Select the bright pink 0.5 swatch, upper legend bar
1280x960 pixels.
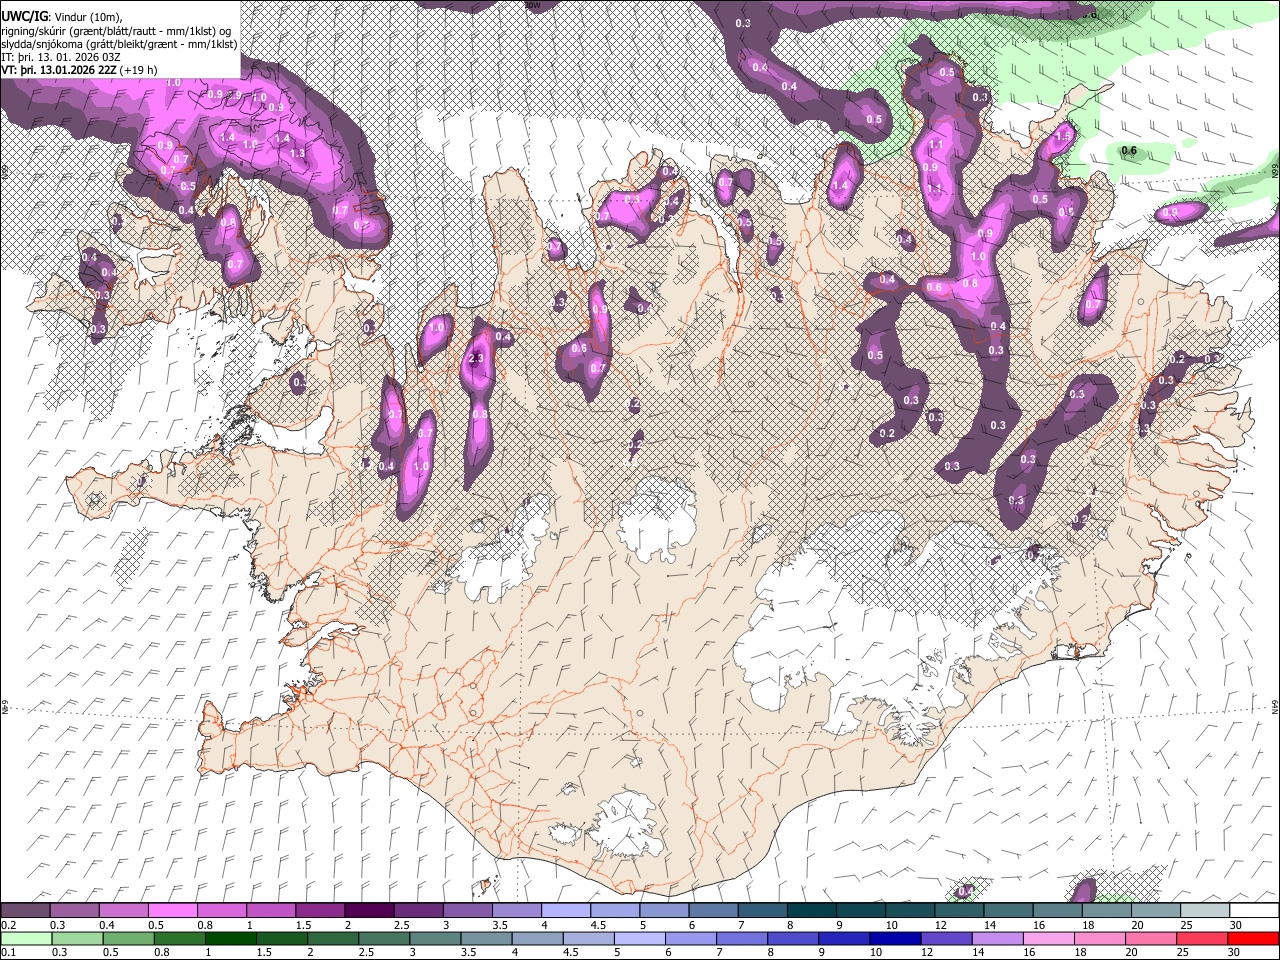(x=172, y=911)
